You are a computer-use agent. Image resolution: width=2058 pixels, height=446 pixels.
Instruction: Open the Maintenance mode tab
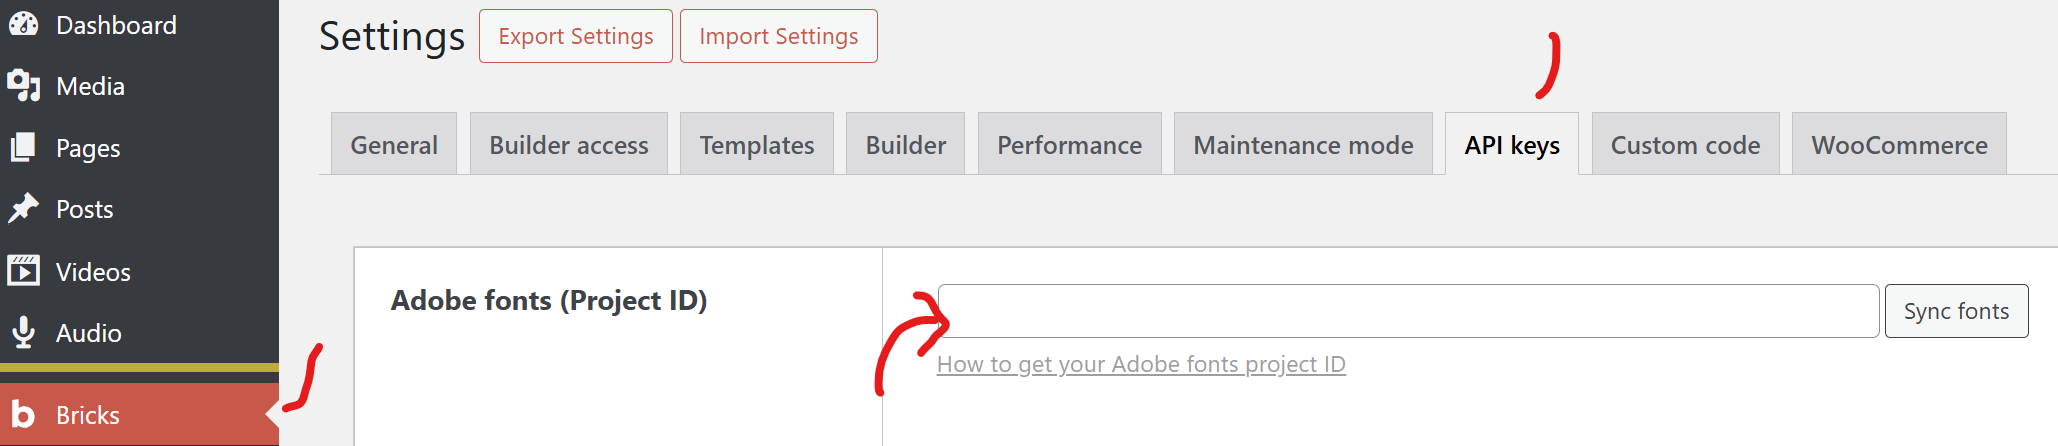coord(1303,144)
